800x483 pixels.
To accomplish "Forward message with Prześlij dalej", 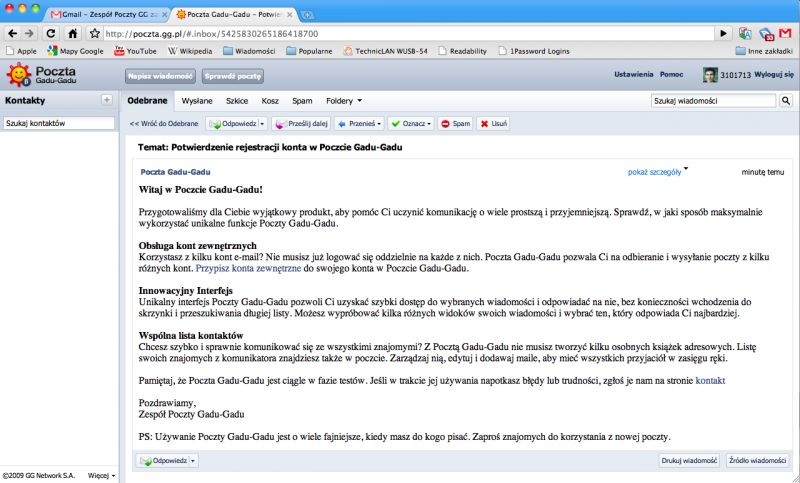I will click(301, 124).
